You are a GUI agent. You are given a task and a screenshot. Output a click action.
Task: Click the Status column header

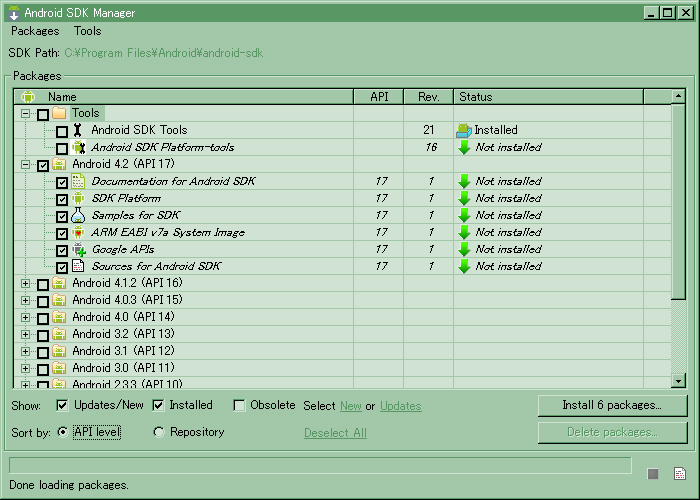[x=549, y=97]
